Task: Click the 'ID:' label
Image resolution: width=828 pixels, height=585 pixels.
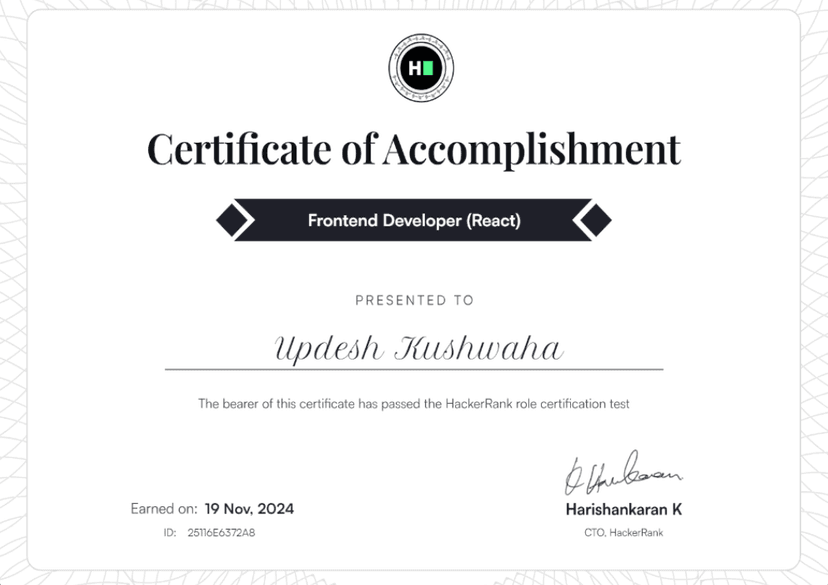Action: (170, 533)
